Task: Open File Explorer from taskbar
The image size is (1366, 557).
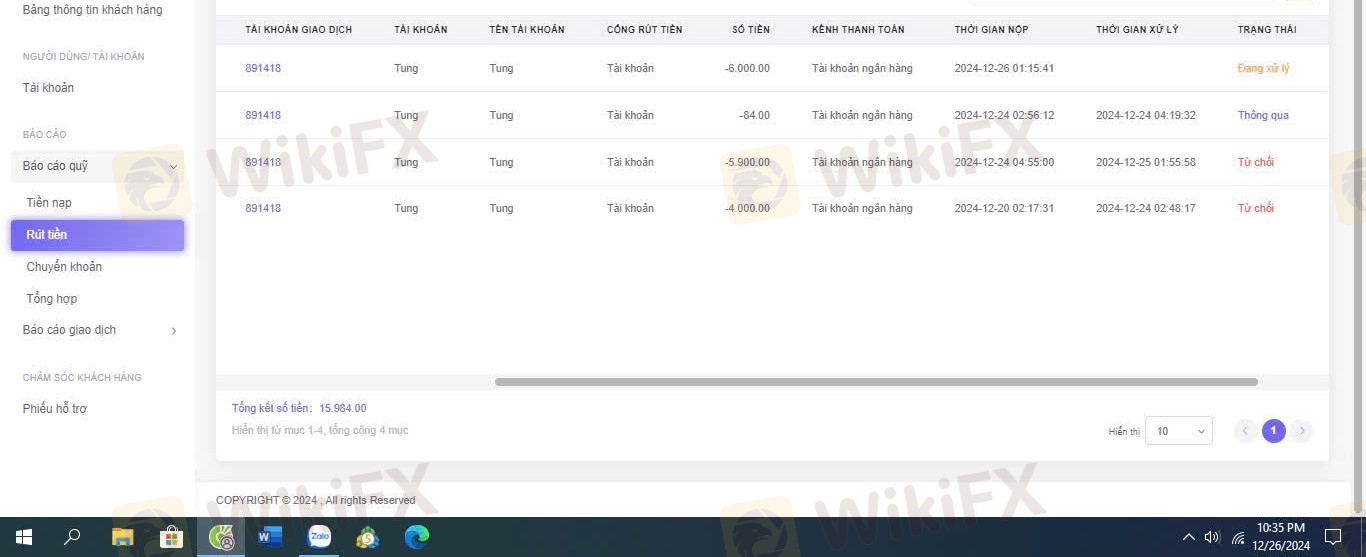Action: click(x=122, y=538)
